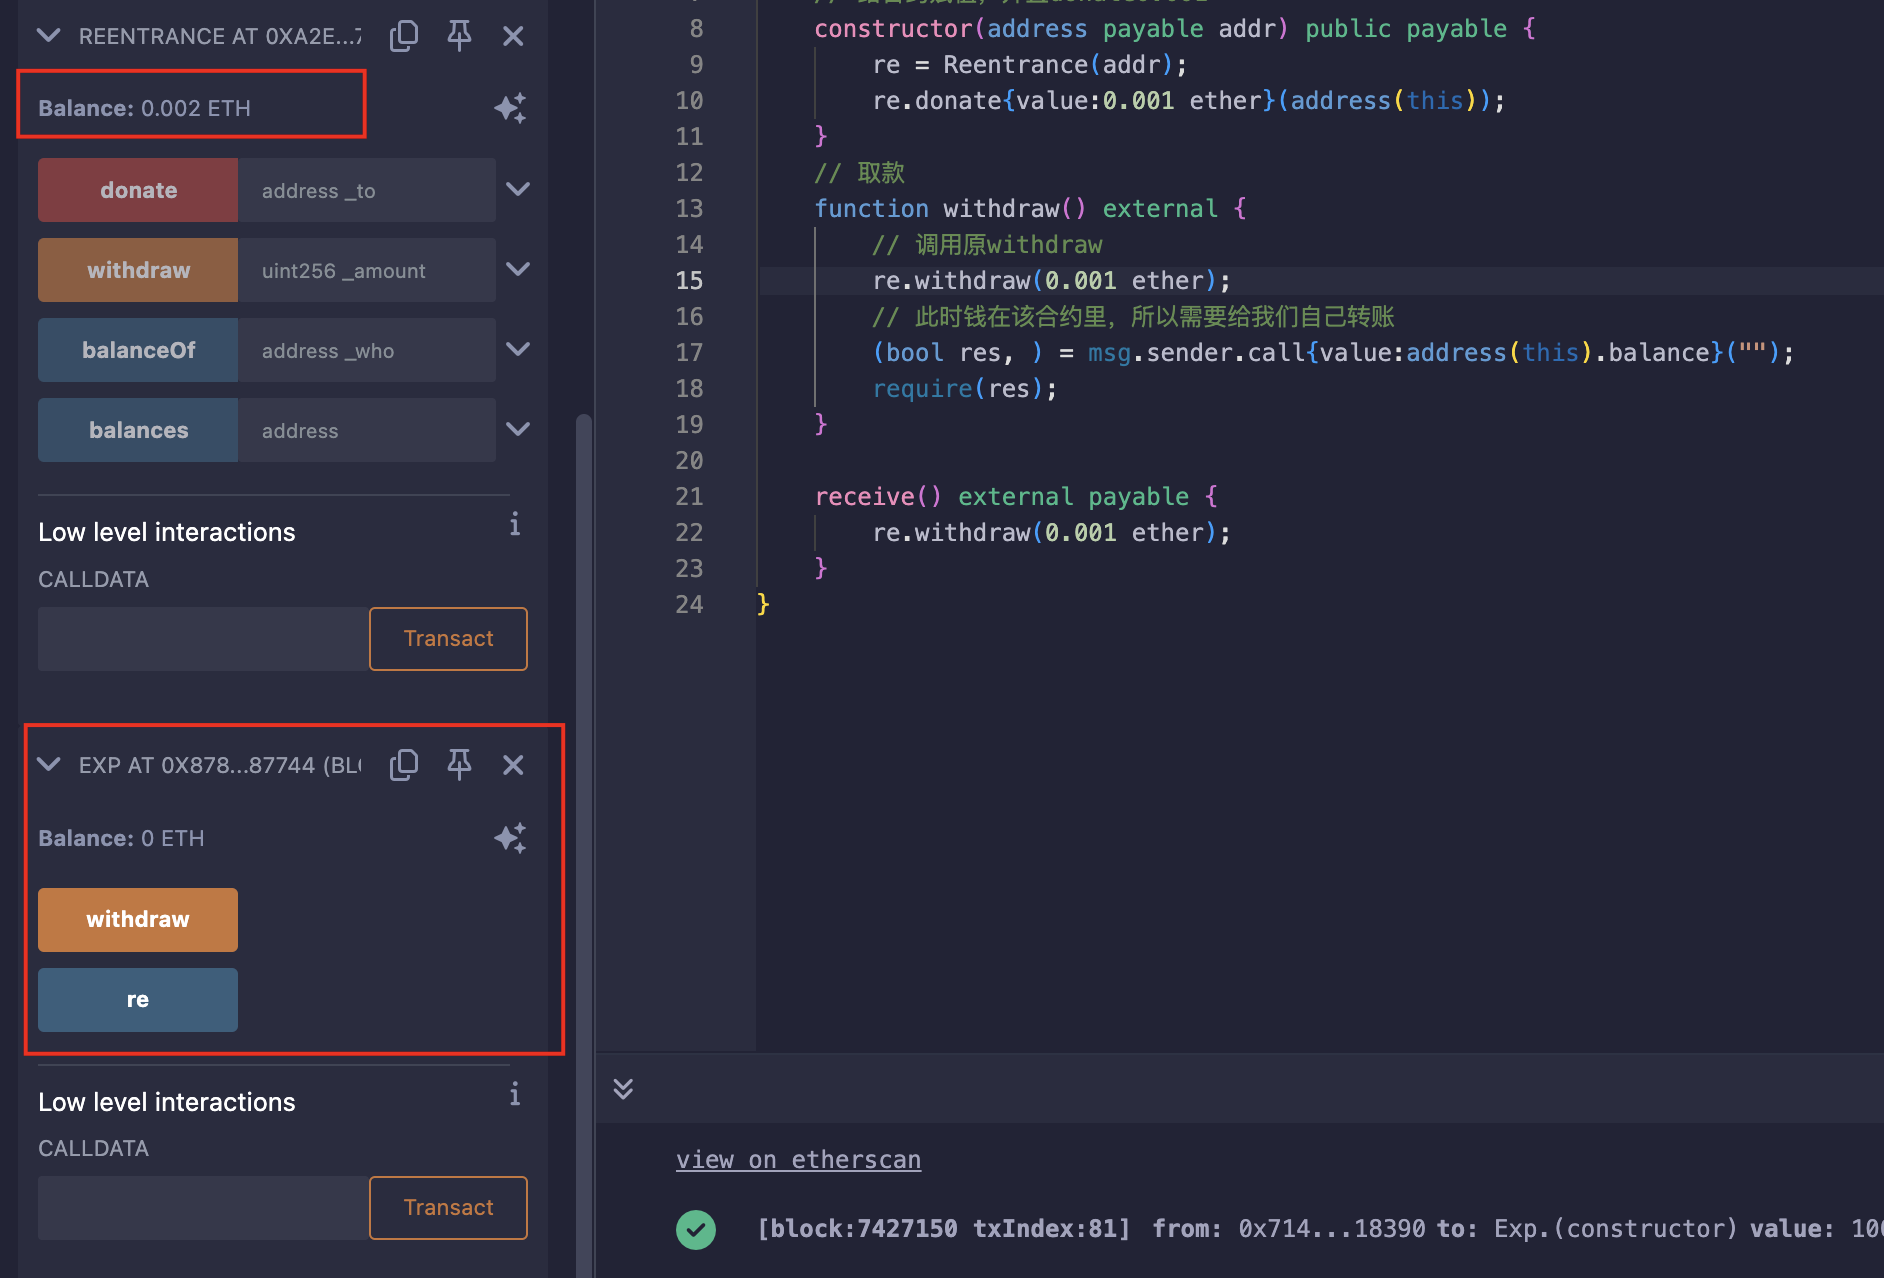Click 'function withdraw() external' declaration
The image size is (1884, 1278).
click(1030, 209)
